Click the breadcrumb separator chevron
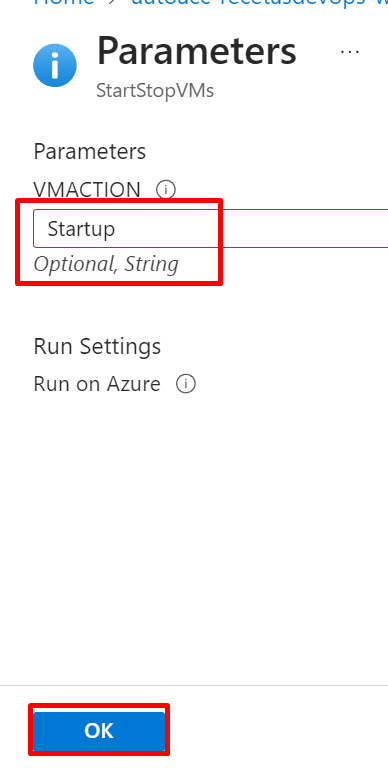 click(112, 2)
